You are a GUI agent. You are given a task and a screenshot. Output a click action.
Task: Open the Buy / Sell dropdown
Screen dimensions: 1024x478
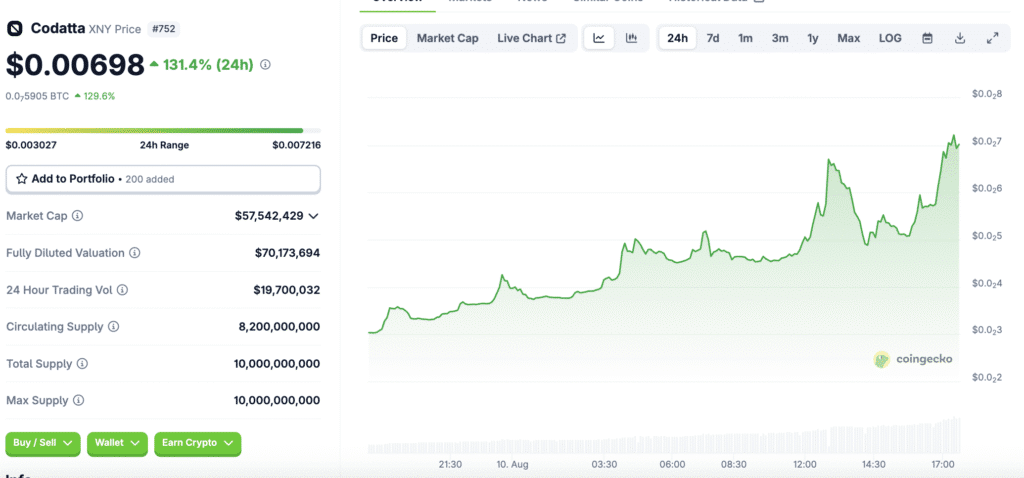pos(42,443)
